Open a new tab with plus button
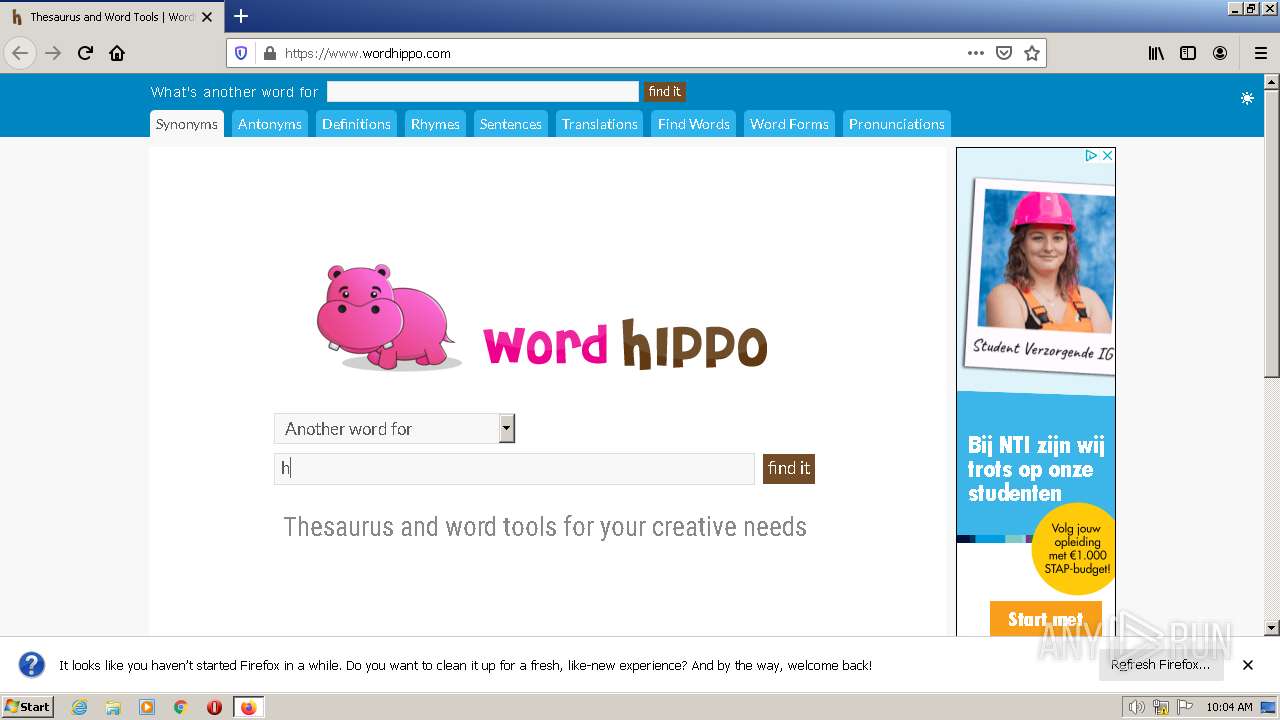This screenshot has width=1280, height=720. [x=241, y=16]
